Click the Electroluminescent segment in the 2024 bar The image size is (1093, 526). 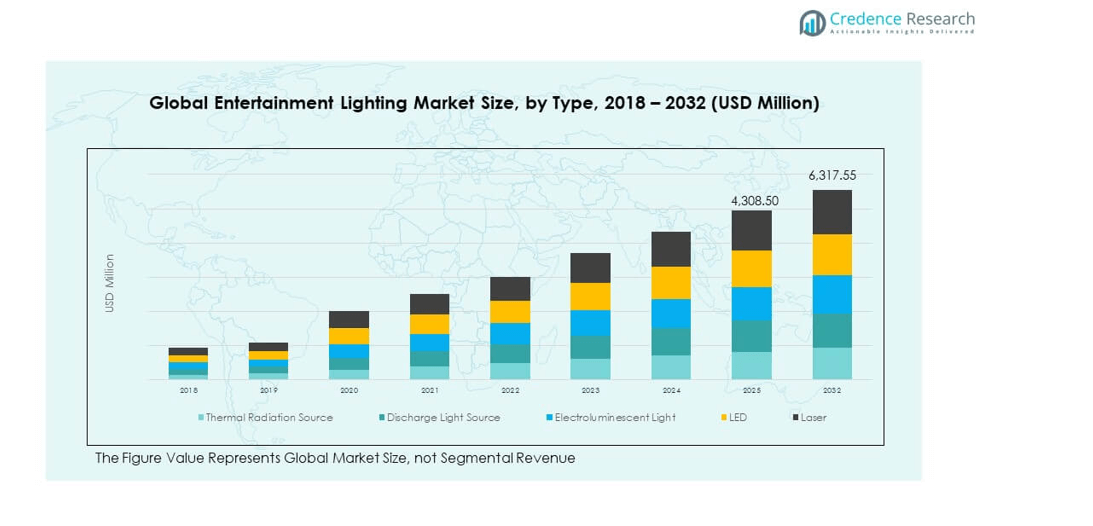pos(671,313)
